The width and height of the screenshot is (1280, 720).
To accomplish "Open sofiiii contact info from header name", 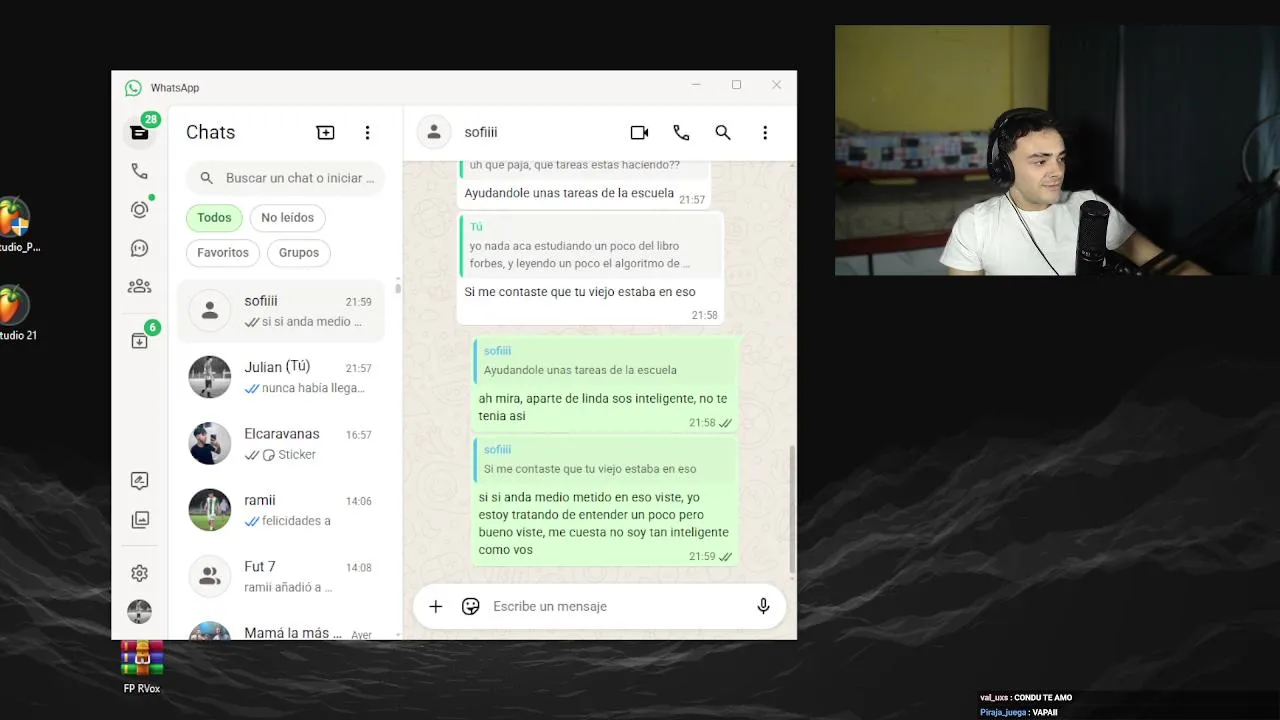I will pos(481,132).
